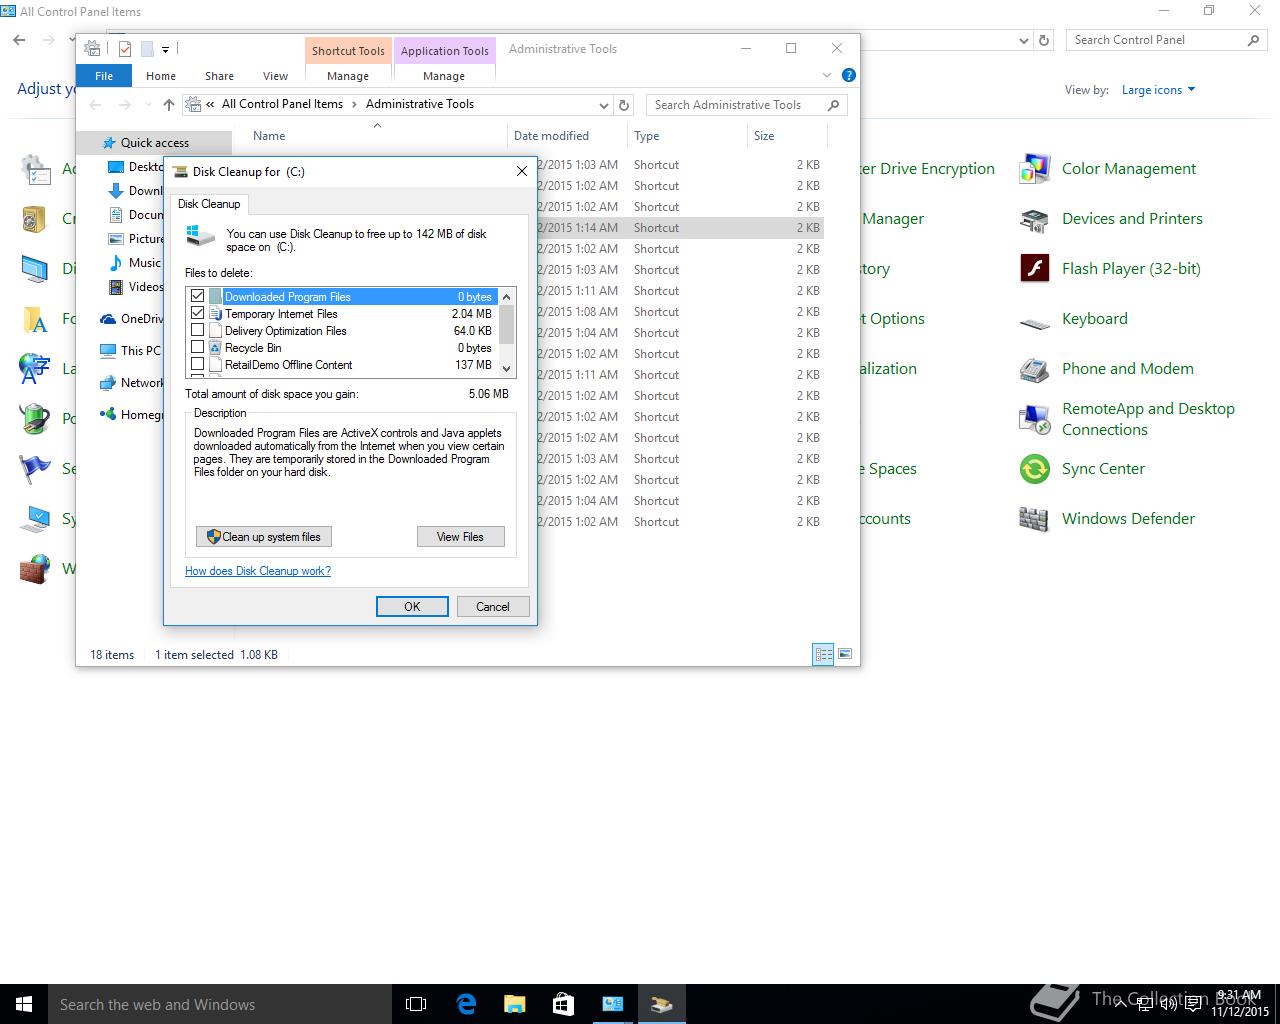This screenshot has height=1024, width=1280.
Task: Open Explorer help question mark icon
Action: coord(849,75)
